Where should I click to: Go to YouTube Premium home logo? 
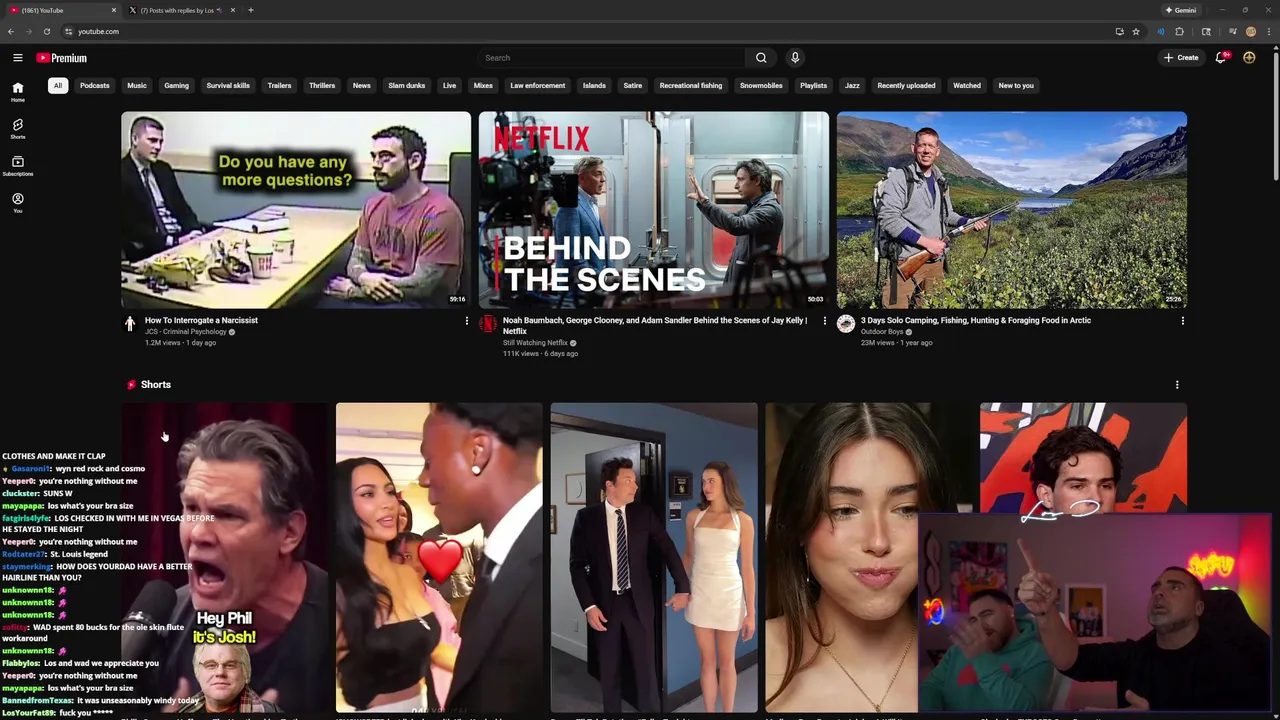coord(62,58)
